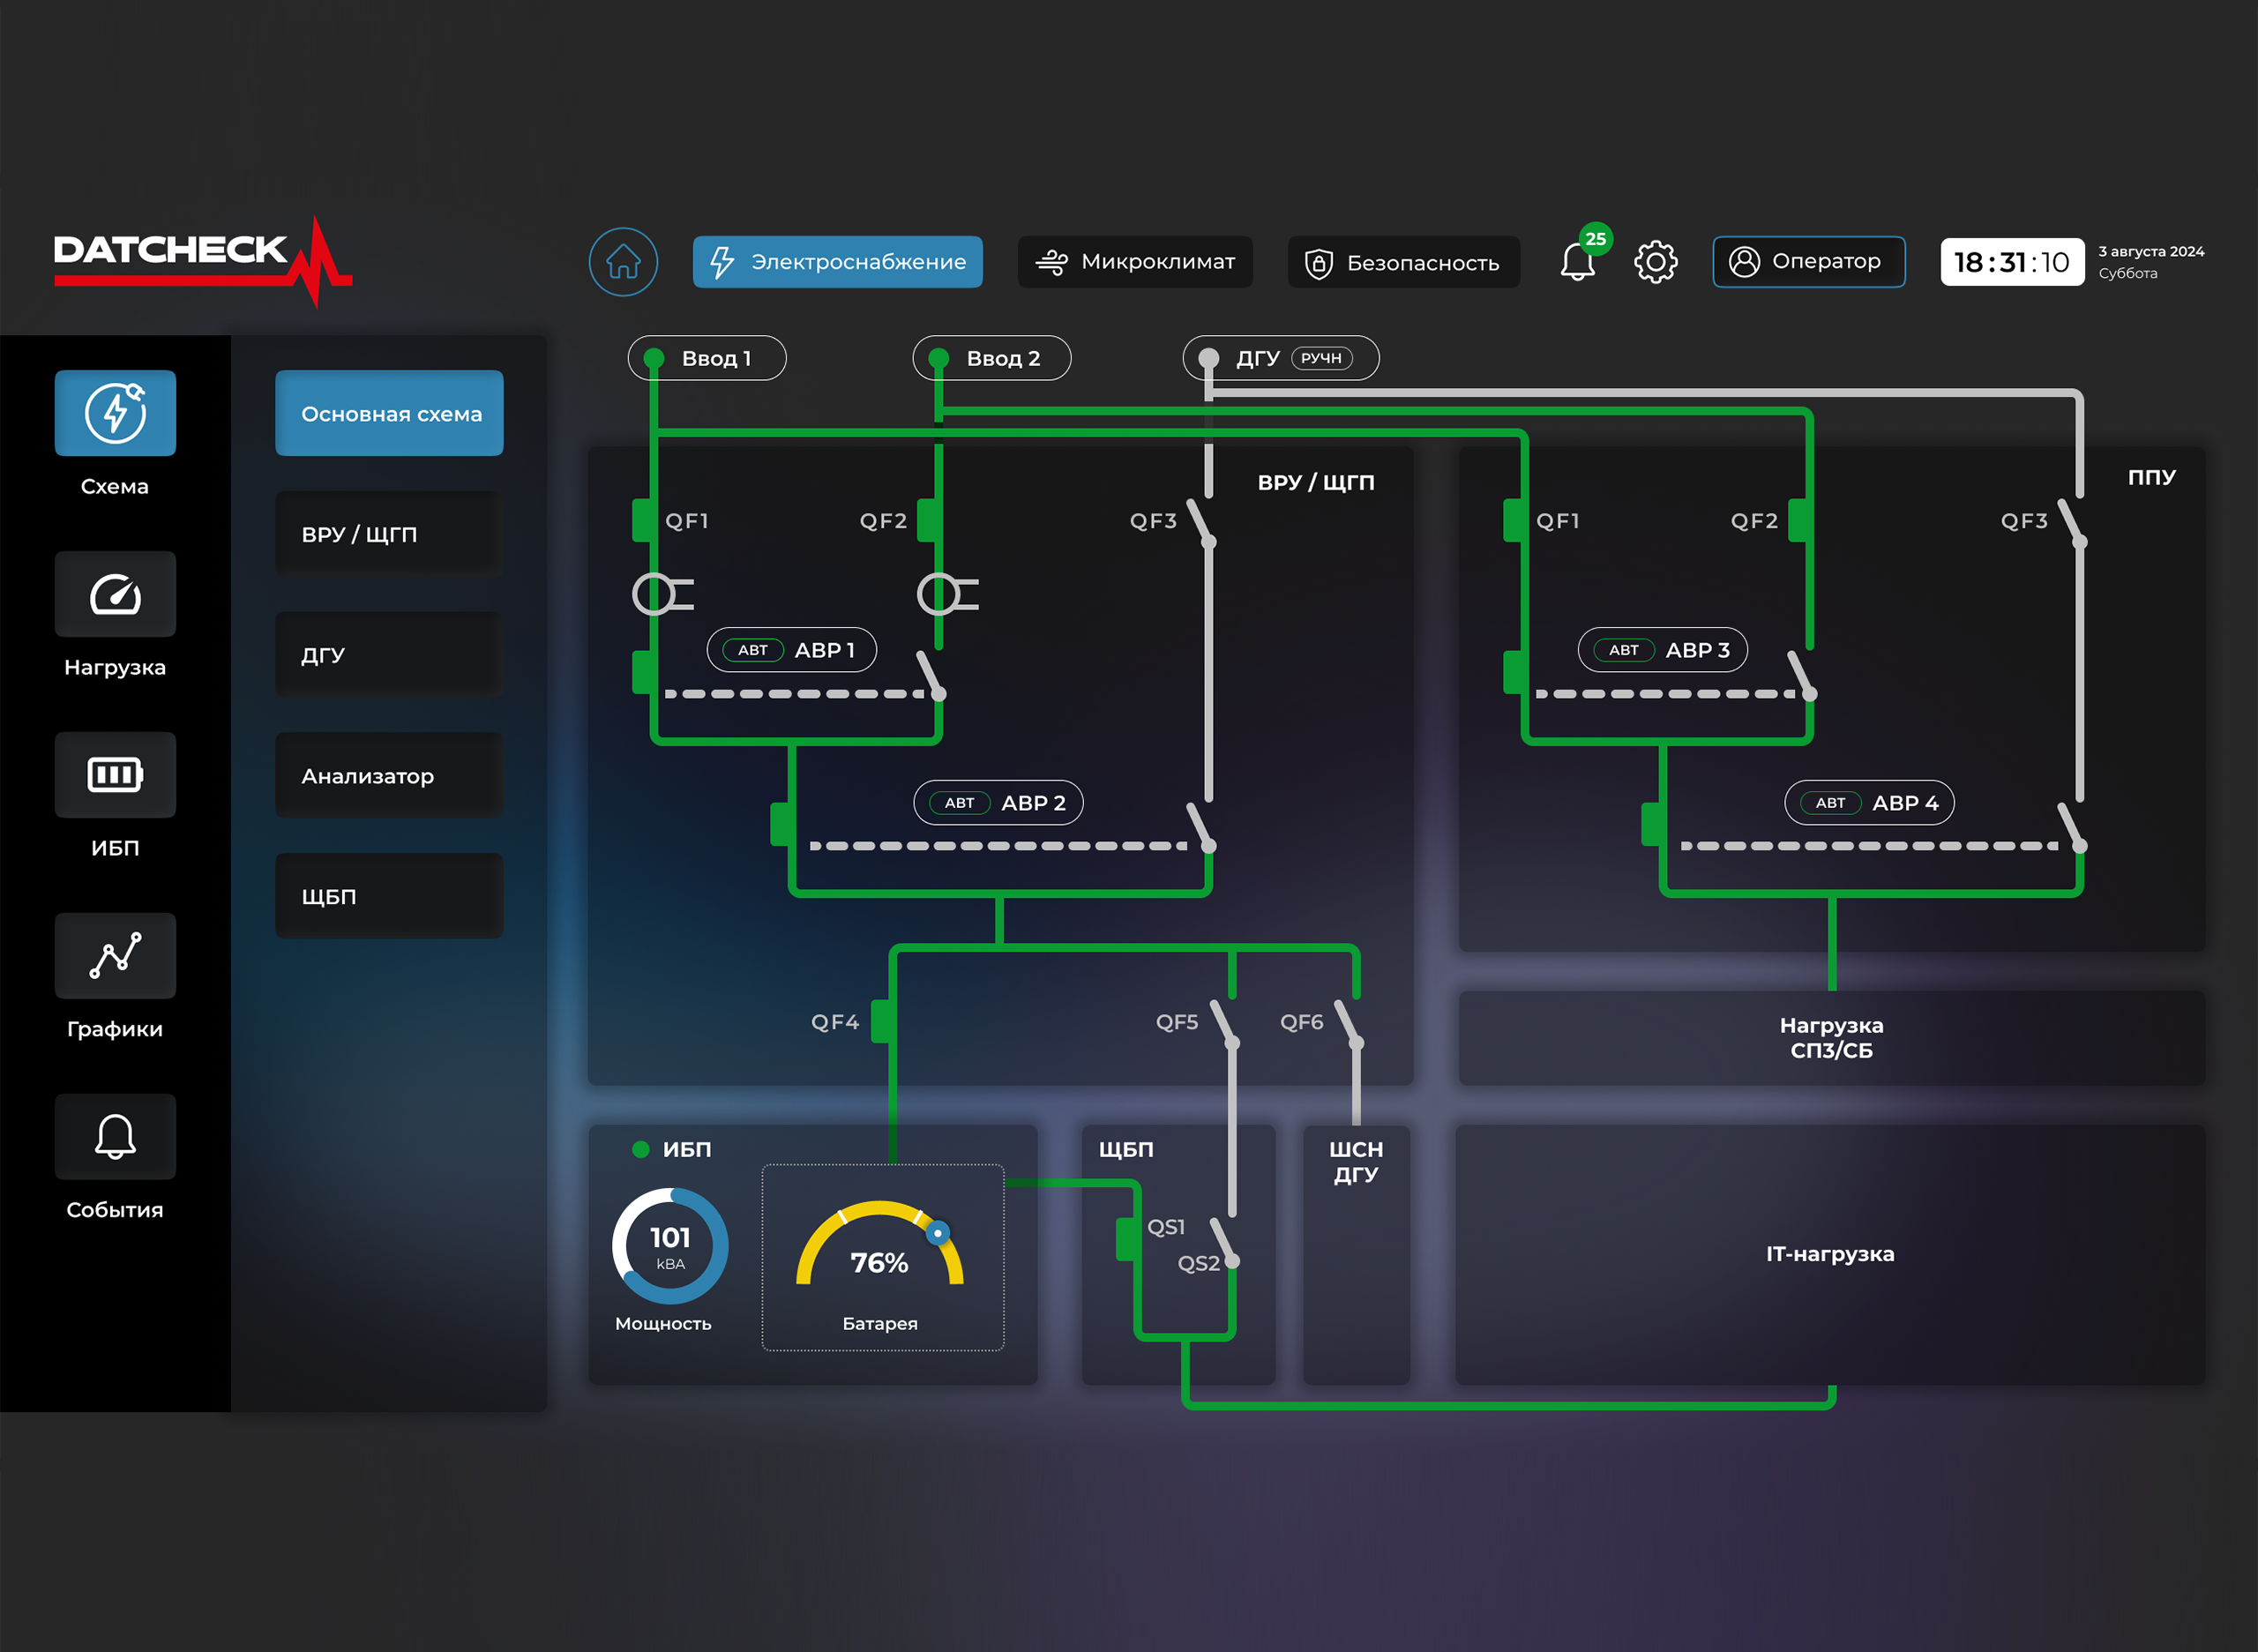
Task: Toggle the АВТ mode on АВР 4
Action: tap(1830, 803)
